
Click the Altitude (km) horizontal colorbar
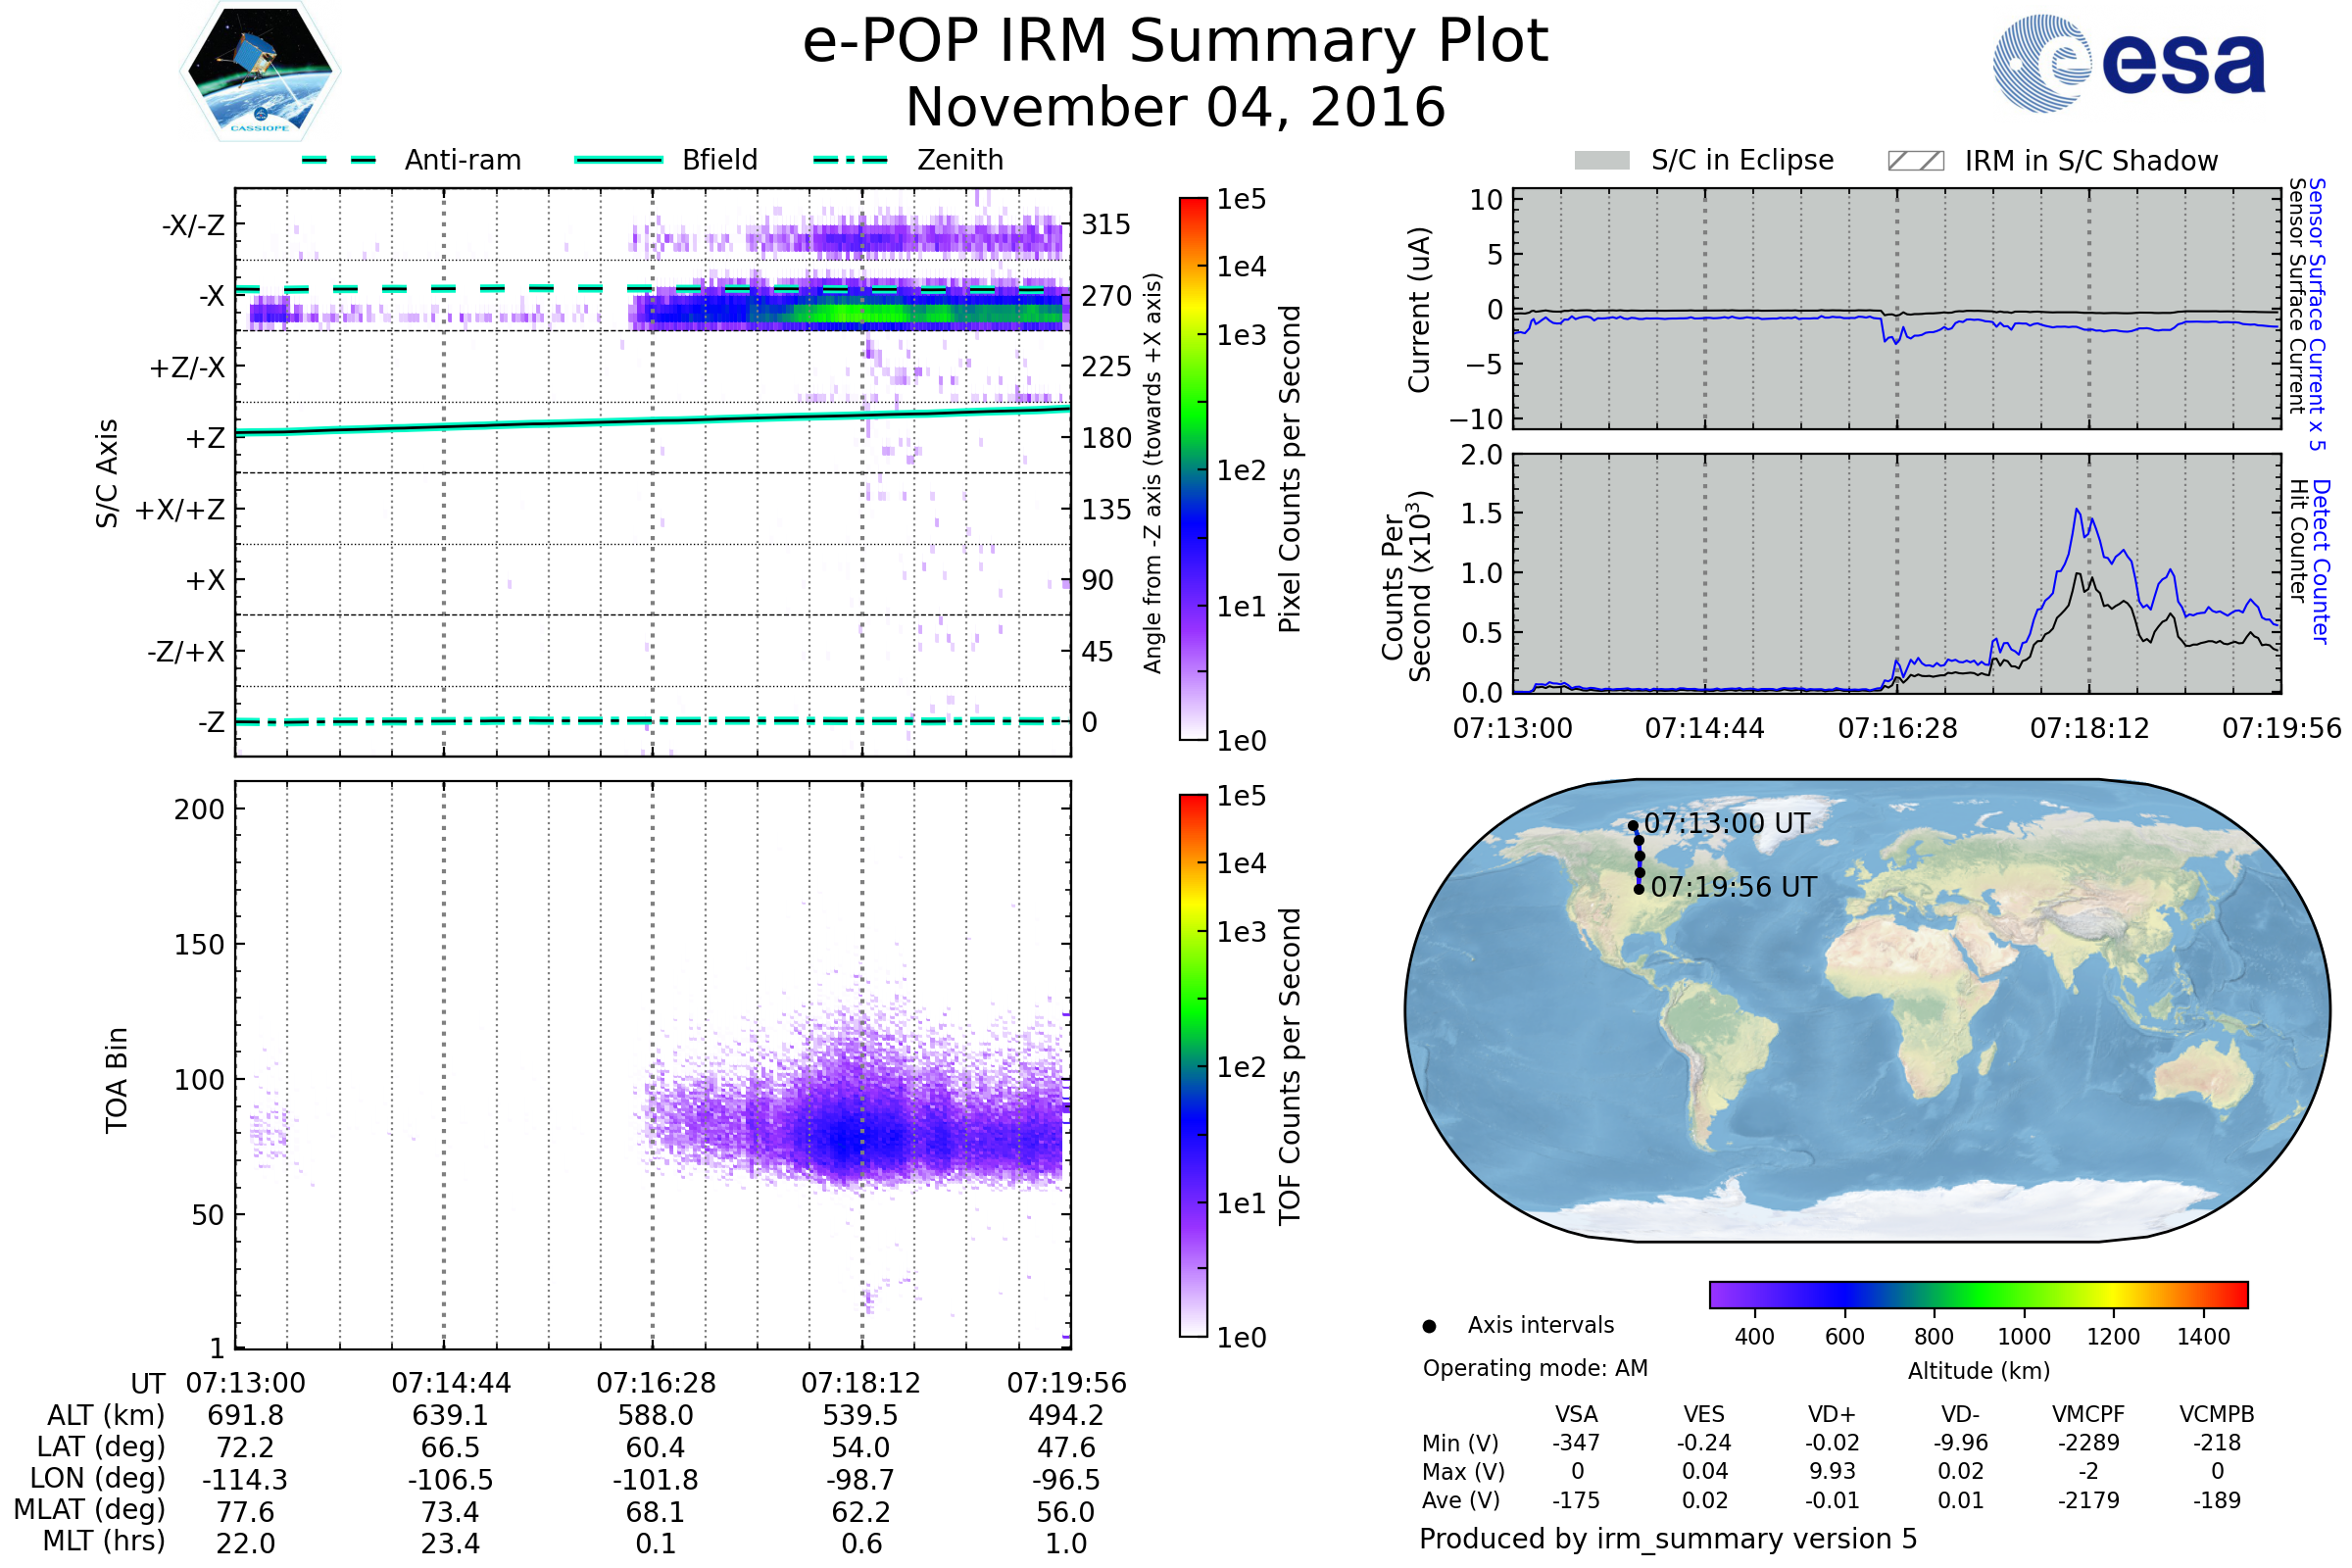(1978, 1294)
